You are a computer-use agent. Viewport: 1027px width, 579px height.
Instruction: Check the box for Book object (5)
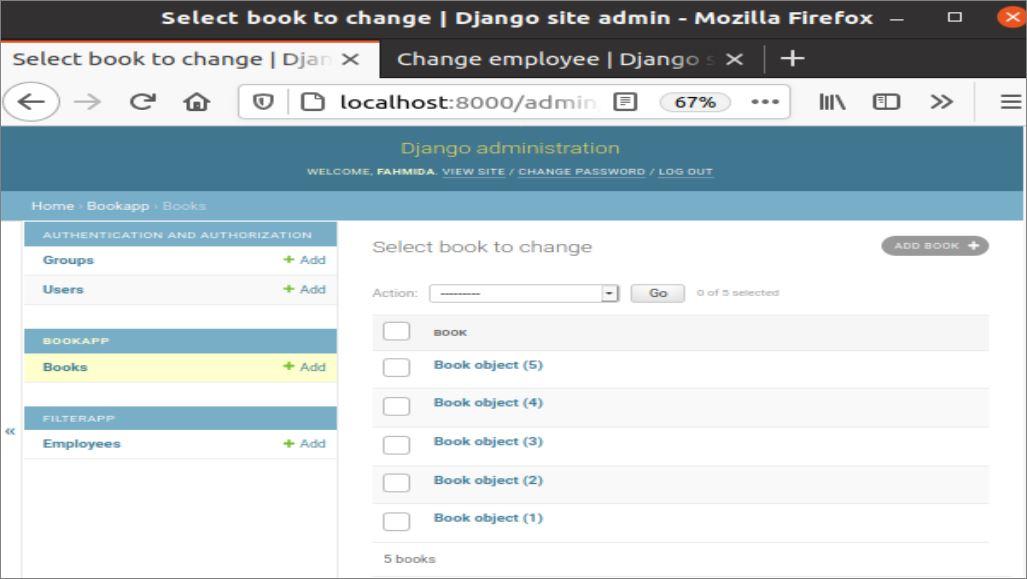tap(396, 367)
